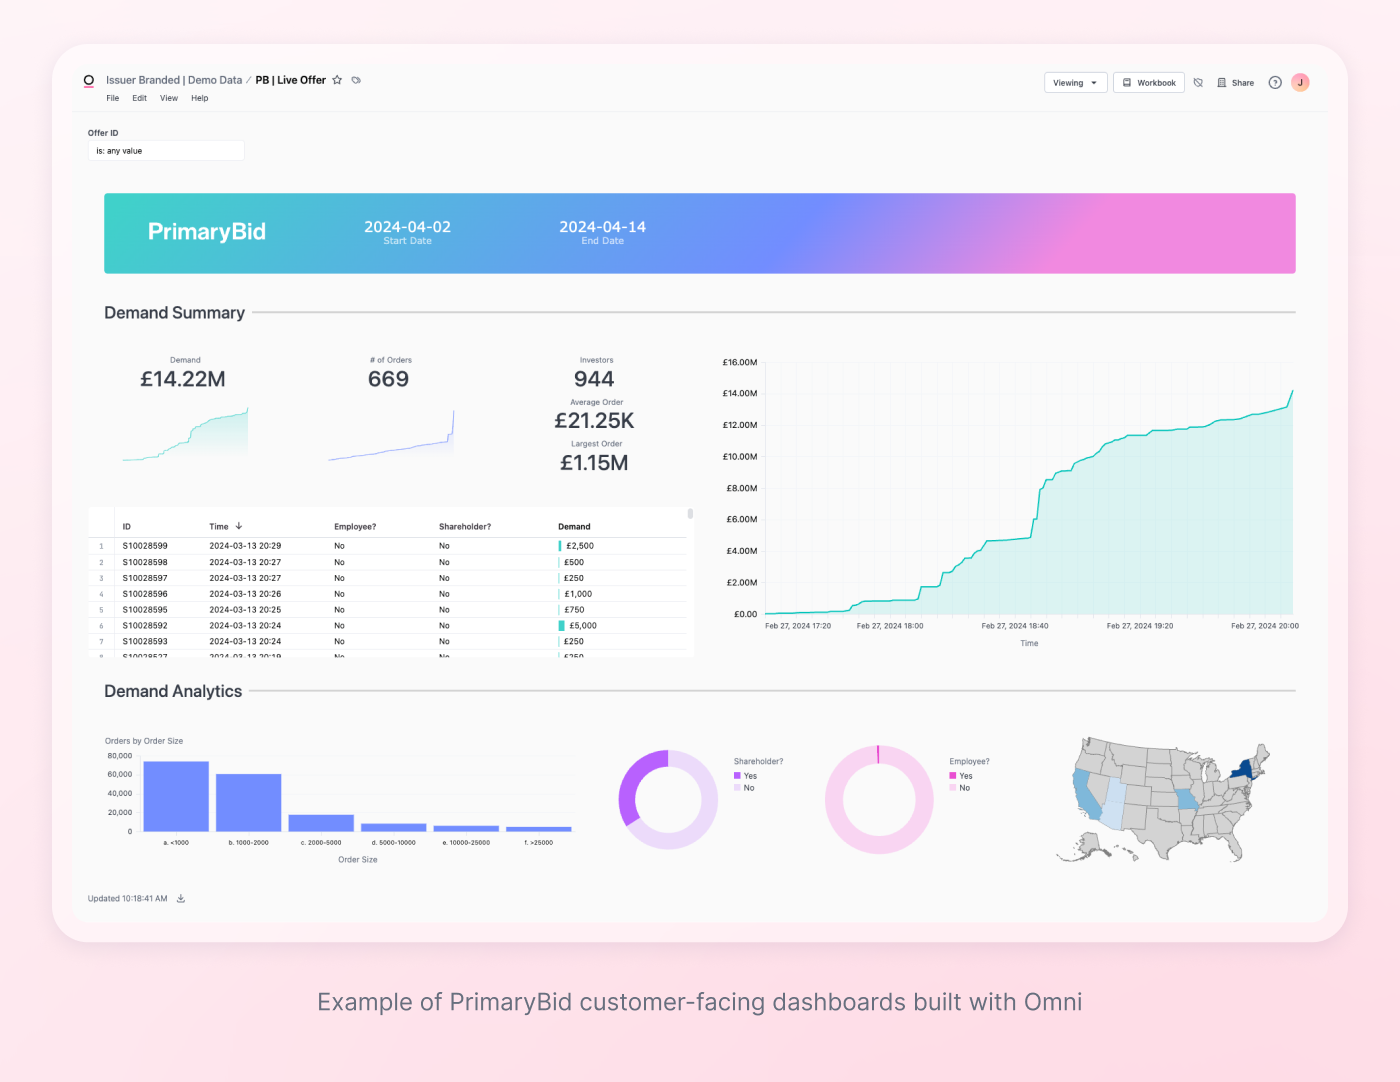1400x1082 pixels.
Task: Click the orders table vertical scrollbar
Action: coord(690,514)
